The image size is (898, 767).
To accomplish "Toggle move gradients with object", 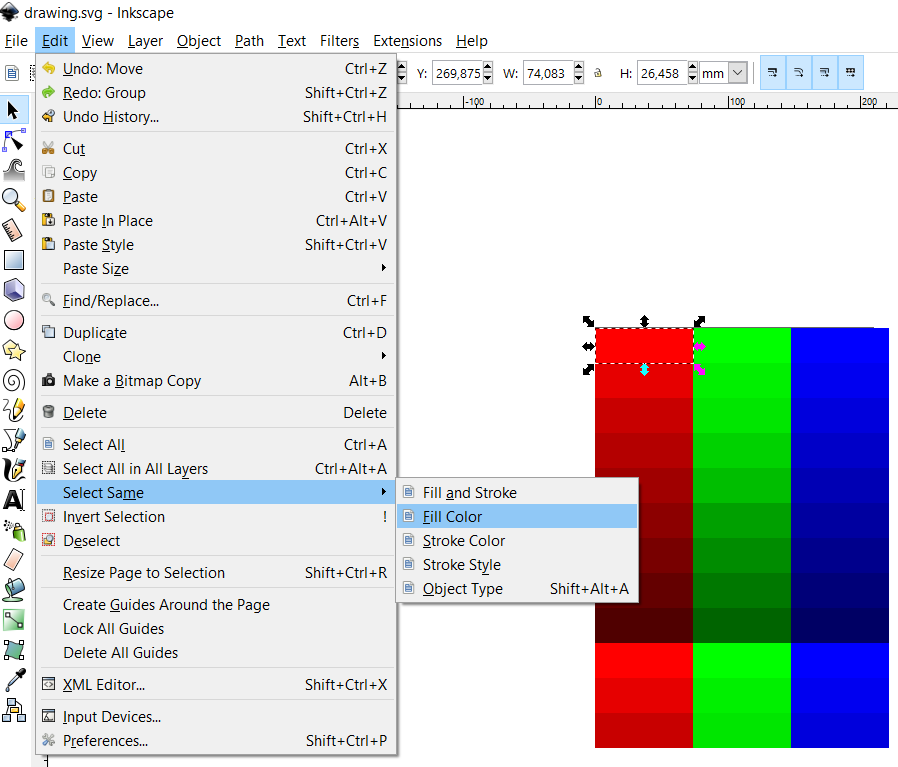I will coord(825,73).
